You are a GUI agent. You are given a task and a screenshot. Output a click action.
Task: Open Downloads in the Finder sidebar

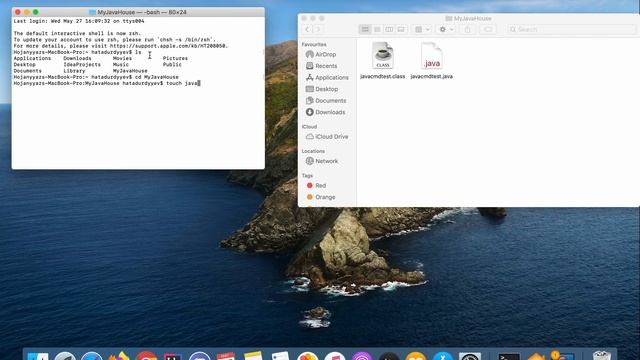(x=325, y=112)
